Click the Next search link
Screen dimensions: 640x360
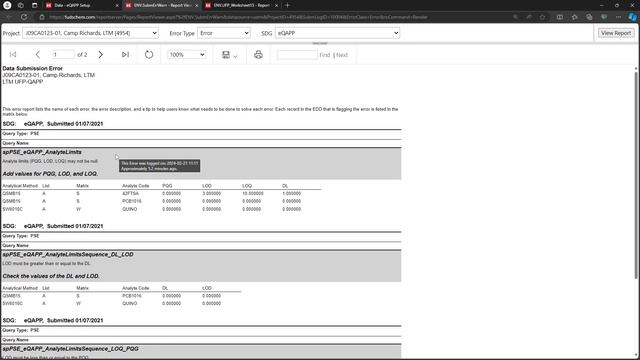(342, 55)
